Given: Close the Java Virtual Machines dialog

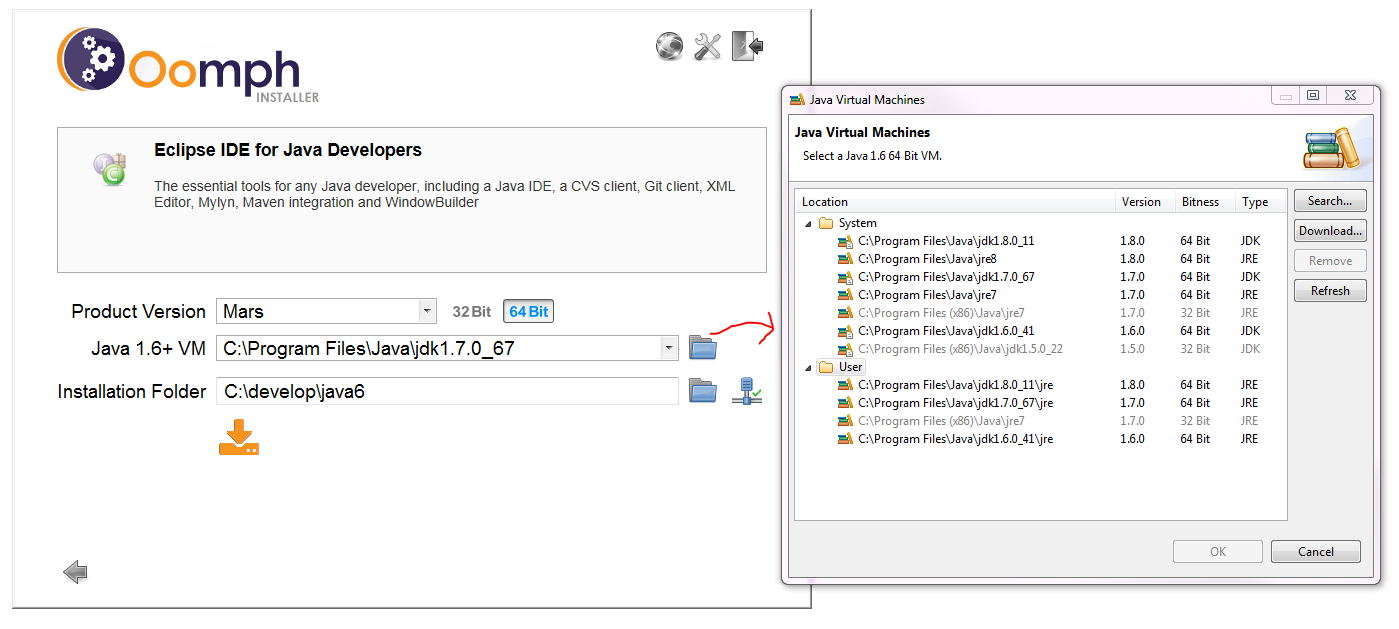Looking at the screenshot, I should click(1350, 96).
